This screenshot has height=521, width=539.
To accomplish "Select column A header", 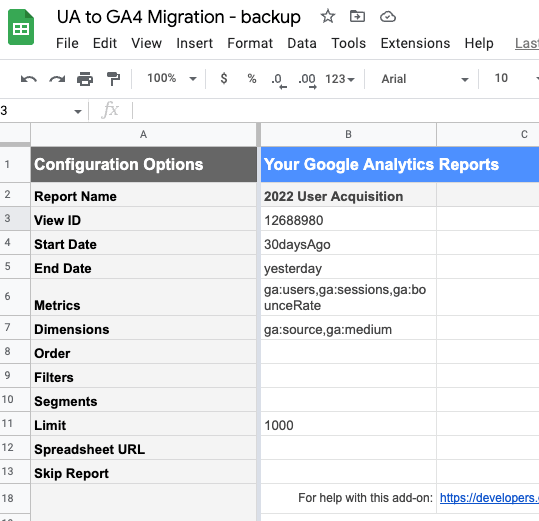I will pos(143,134).
